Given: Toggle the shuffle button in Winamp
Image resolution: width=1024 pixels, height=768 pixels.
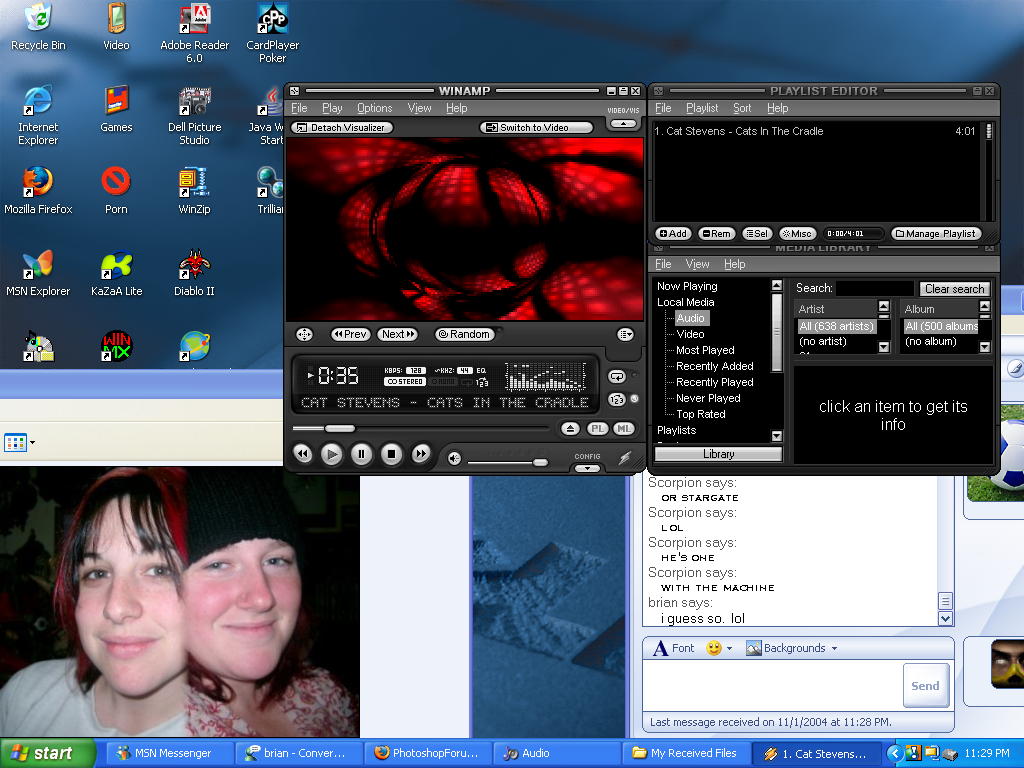Looking at the screenshot, I should click(x=617, y=400).
